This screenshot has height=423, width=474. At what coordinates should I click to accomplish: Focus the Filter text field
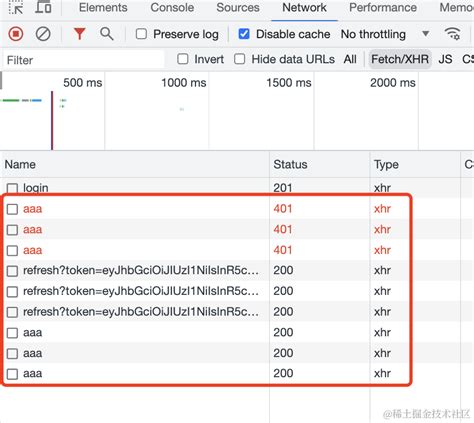click(x=83, y=60)
